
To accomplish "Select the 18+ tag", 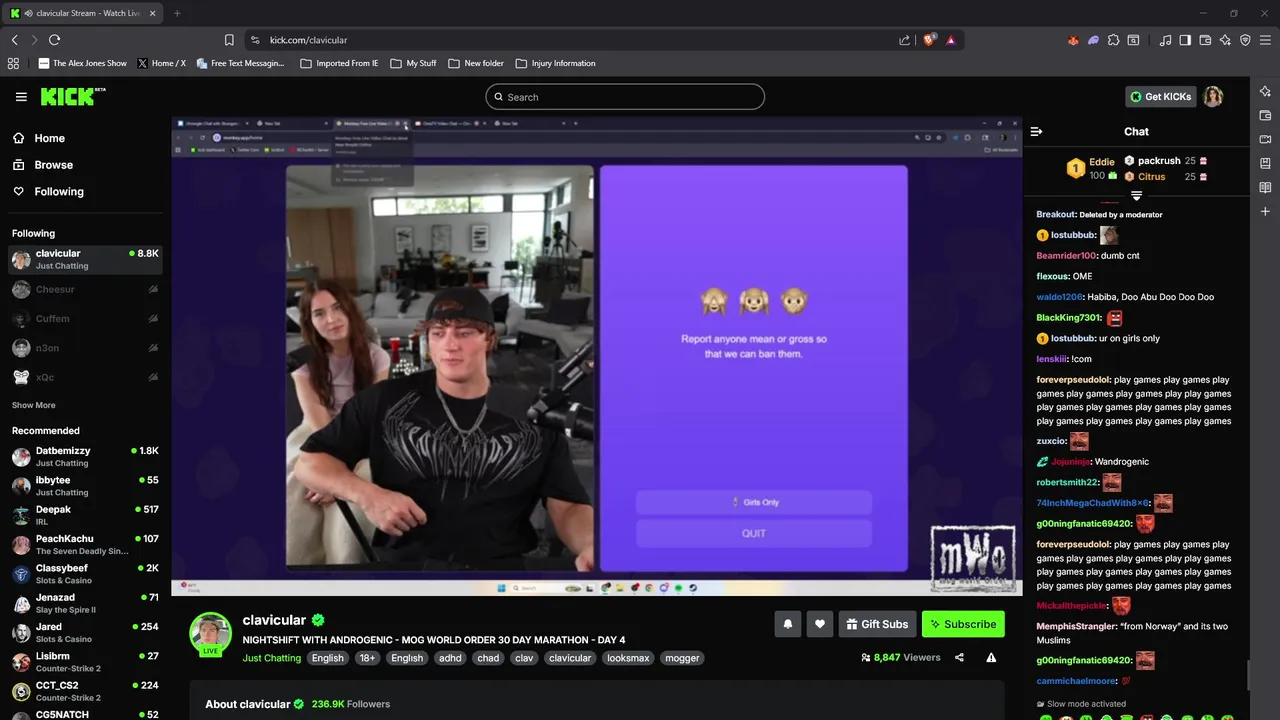I will [x=367, y=658].
